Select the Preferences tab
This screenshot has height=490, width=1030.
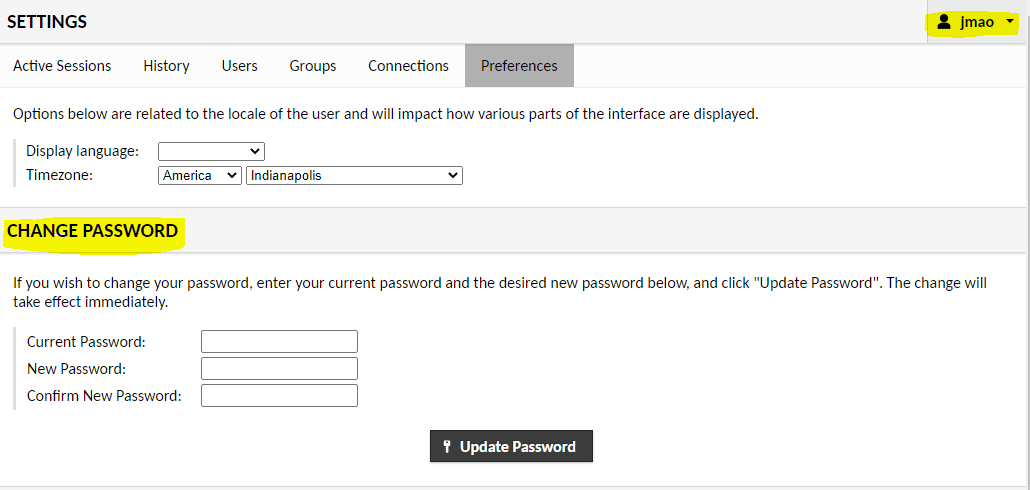(519, 66)
